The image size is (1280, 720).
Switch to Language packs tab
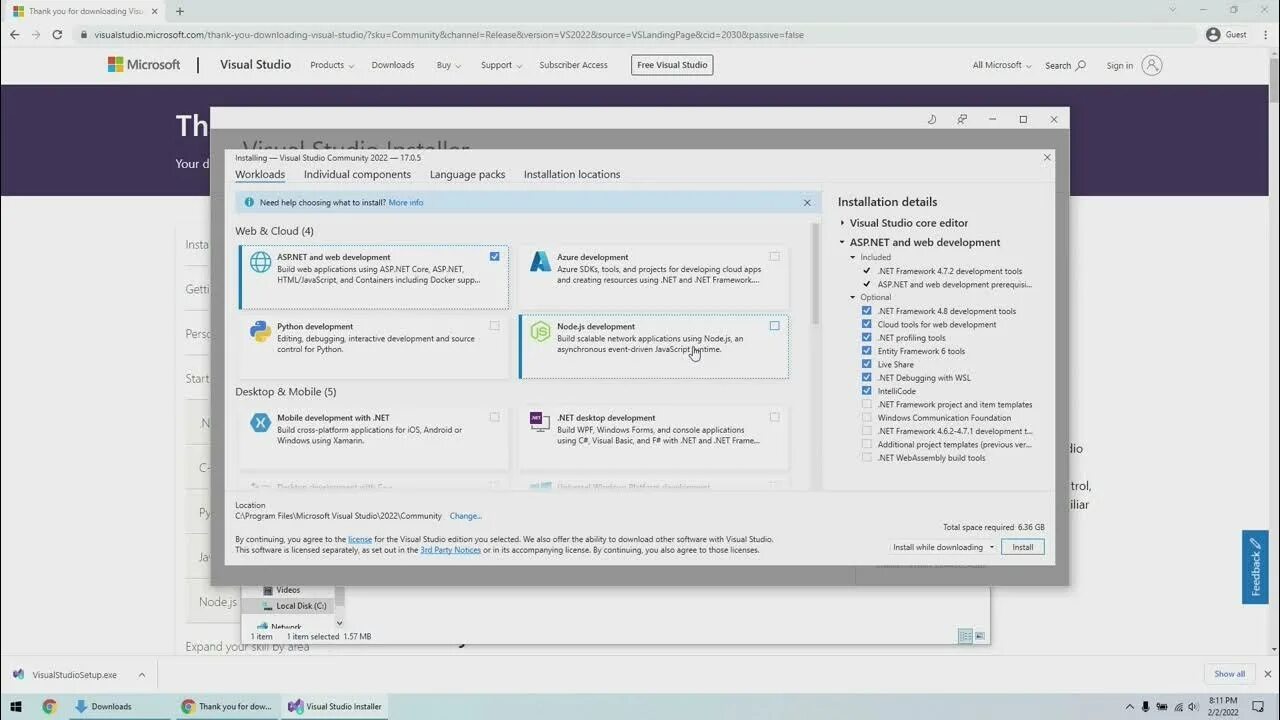pos(467,174)
